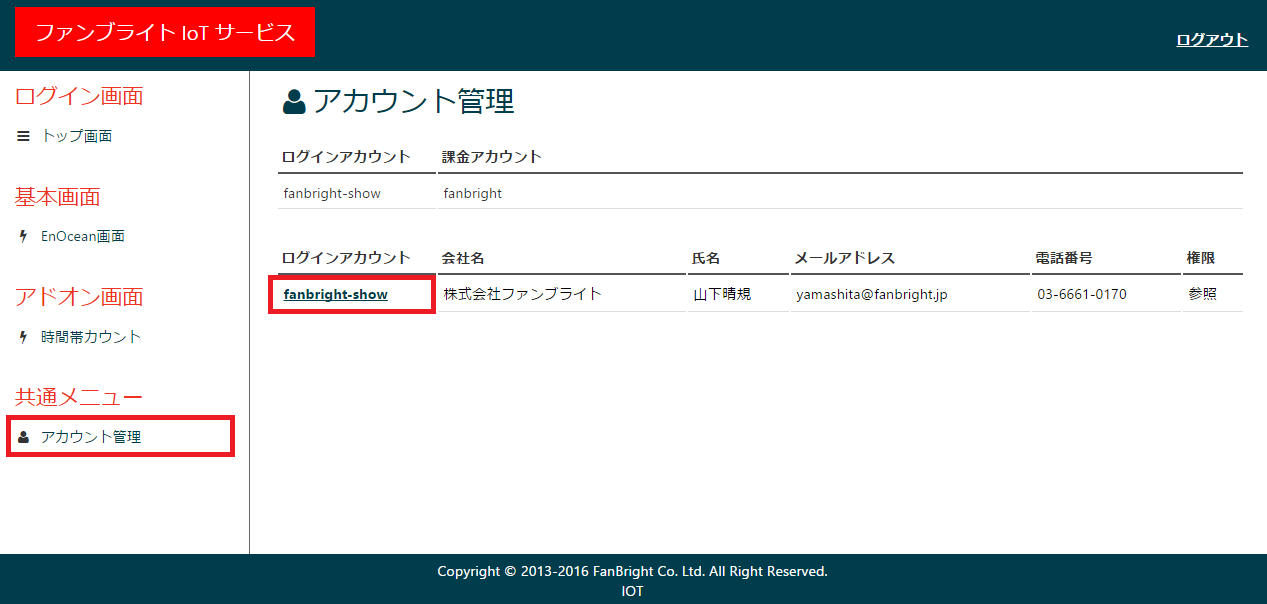Click the lightning icon beside EnOcean画面

pos(23,237)
